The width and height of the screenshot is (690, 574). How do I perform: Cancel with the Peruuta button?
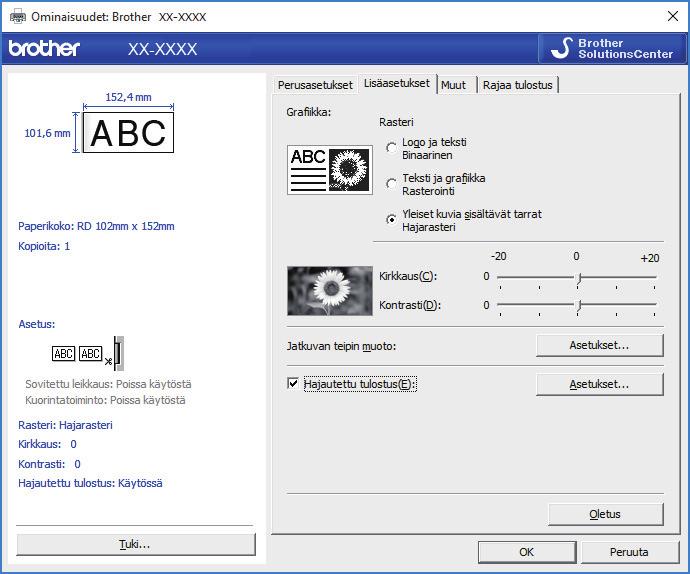point(629,552)
